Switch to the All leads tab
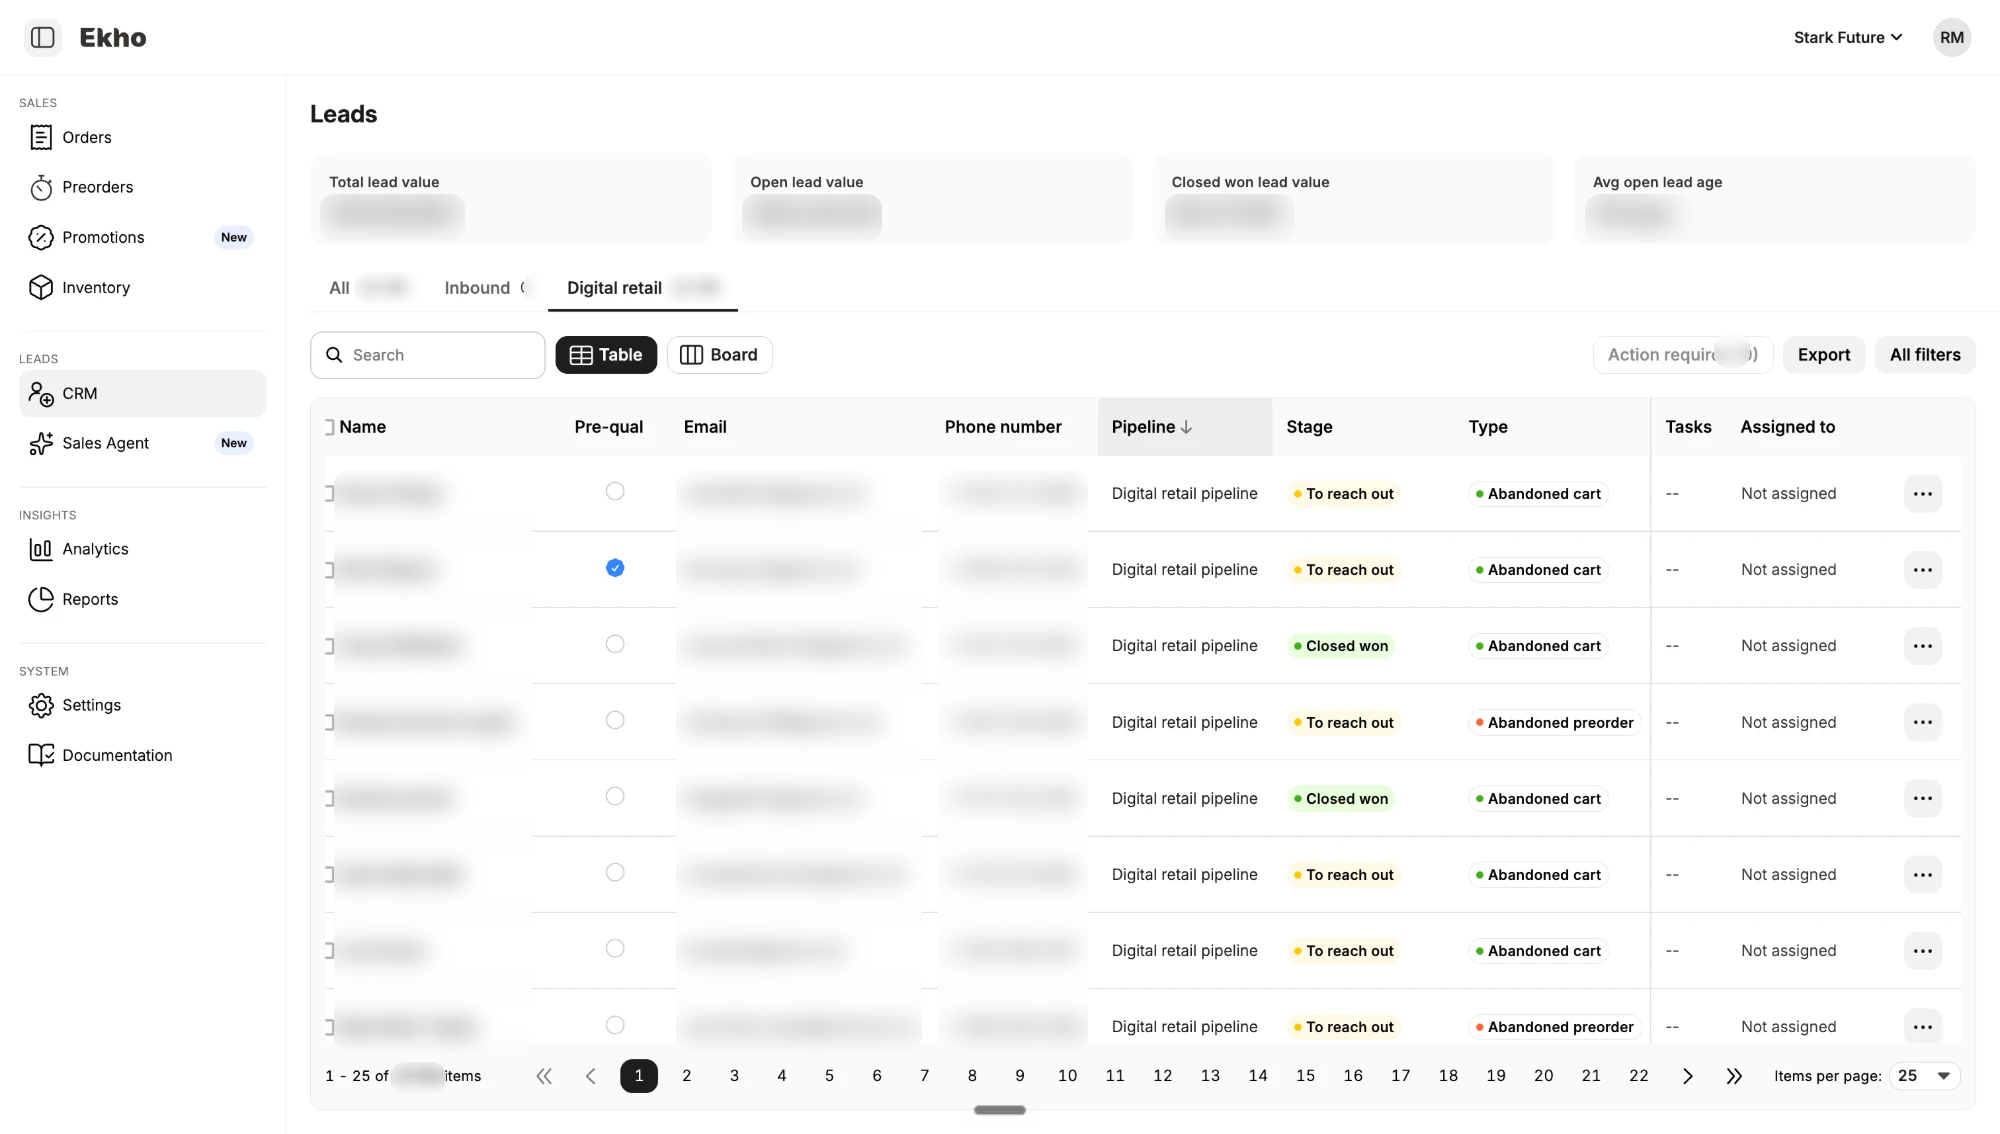Viewport: 2000px width, 1134px height. [x=367, y=288]
